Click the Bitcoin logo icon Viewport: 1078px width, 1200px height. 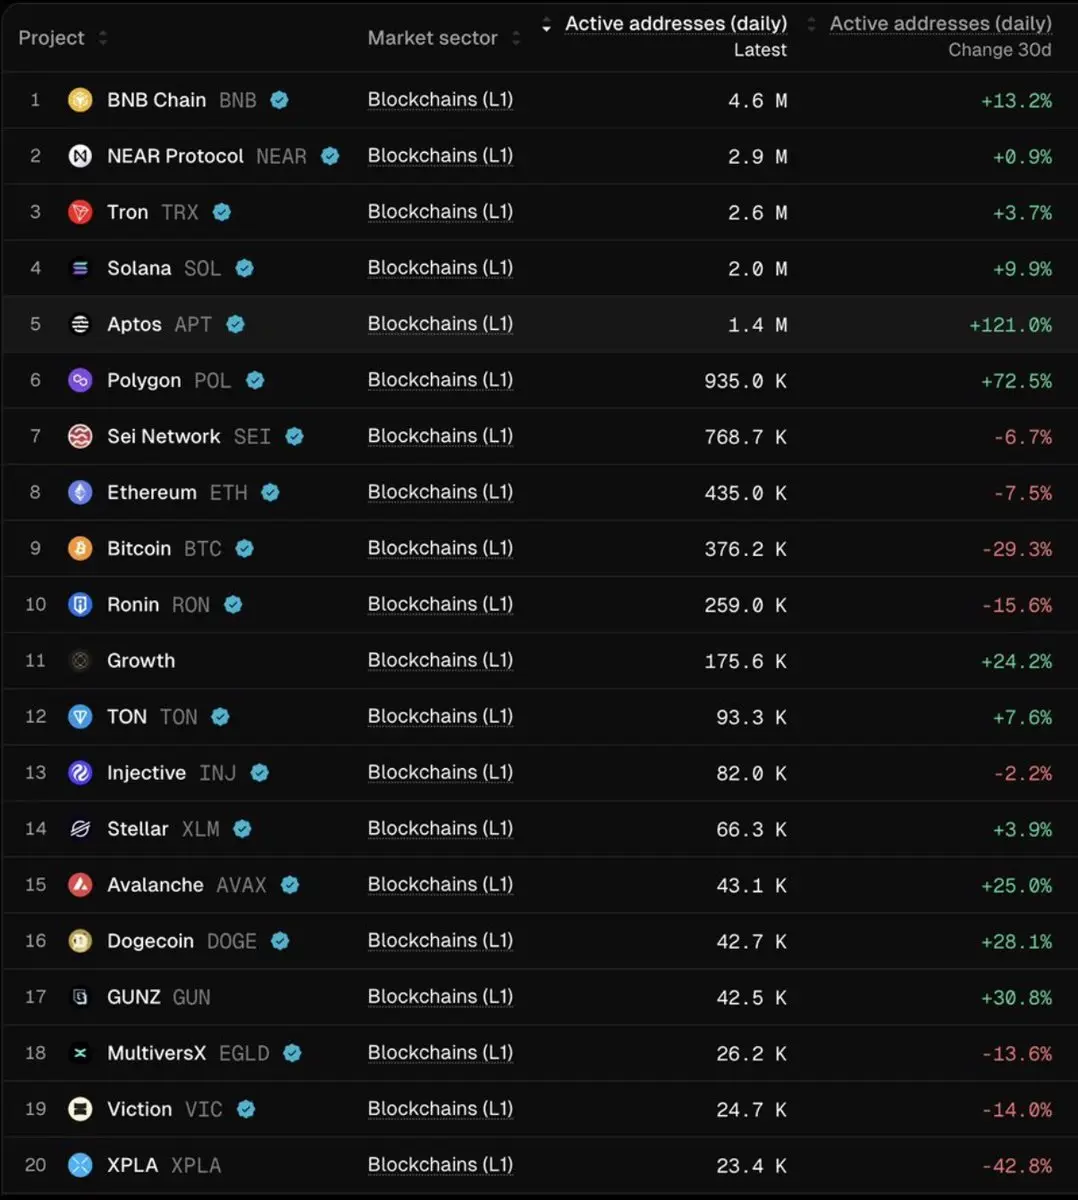[80, 548]
